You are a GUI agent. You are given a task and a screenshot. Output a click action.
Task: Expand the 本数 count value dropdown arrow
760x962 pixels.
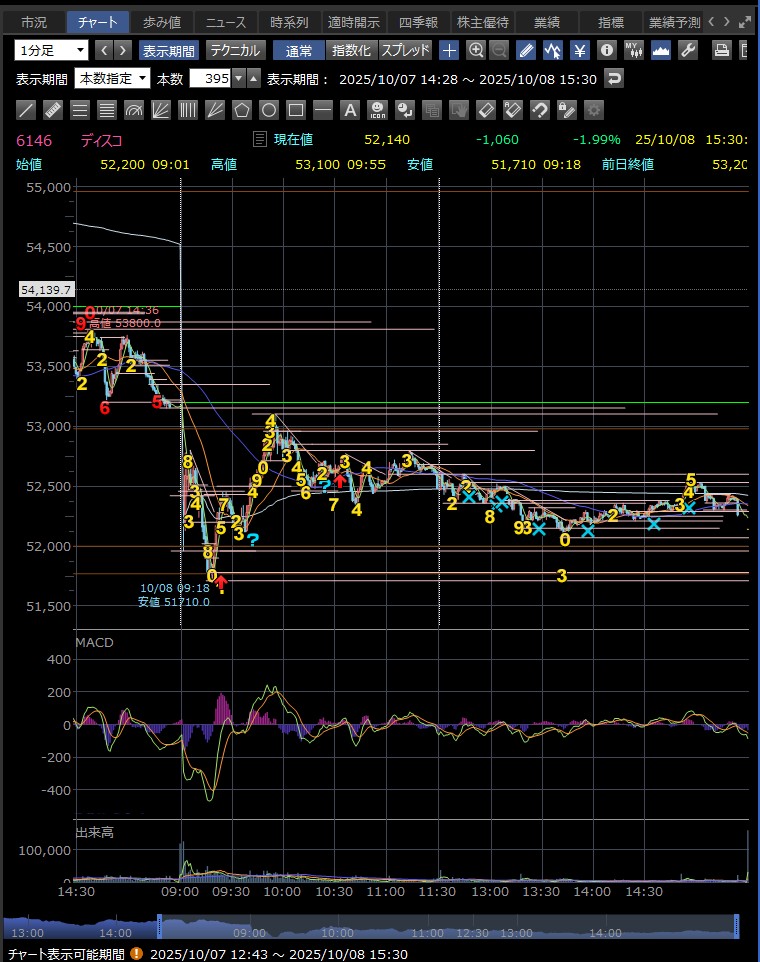[253, 78]
